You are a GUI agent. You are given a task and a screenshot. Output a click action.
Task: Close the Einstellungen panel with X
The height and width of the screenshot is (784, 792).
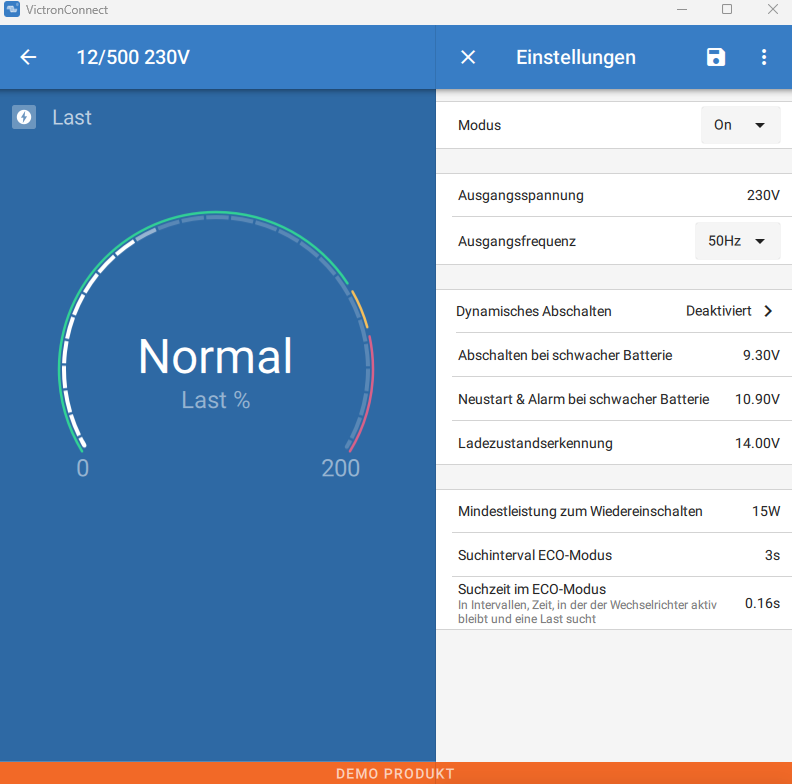[x=468, y=57]
